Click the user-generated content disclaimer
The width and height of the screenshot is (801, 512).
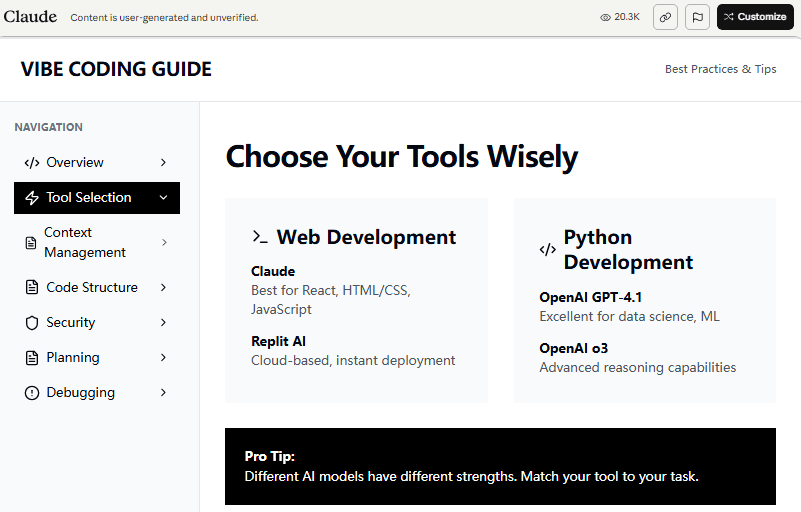pos(164,17)
